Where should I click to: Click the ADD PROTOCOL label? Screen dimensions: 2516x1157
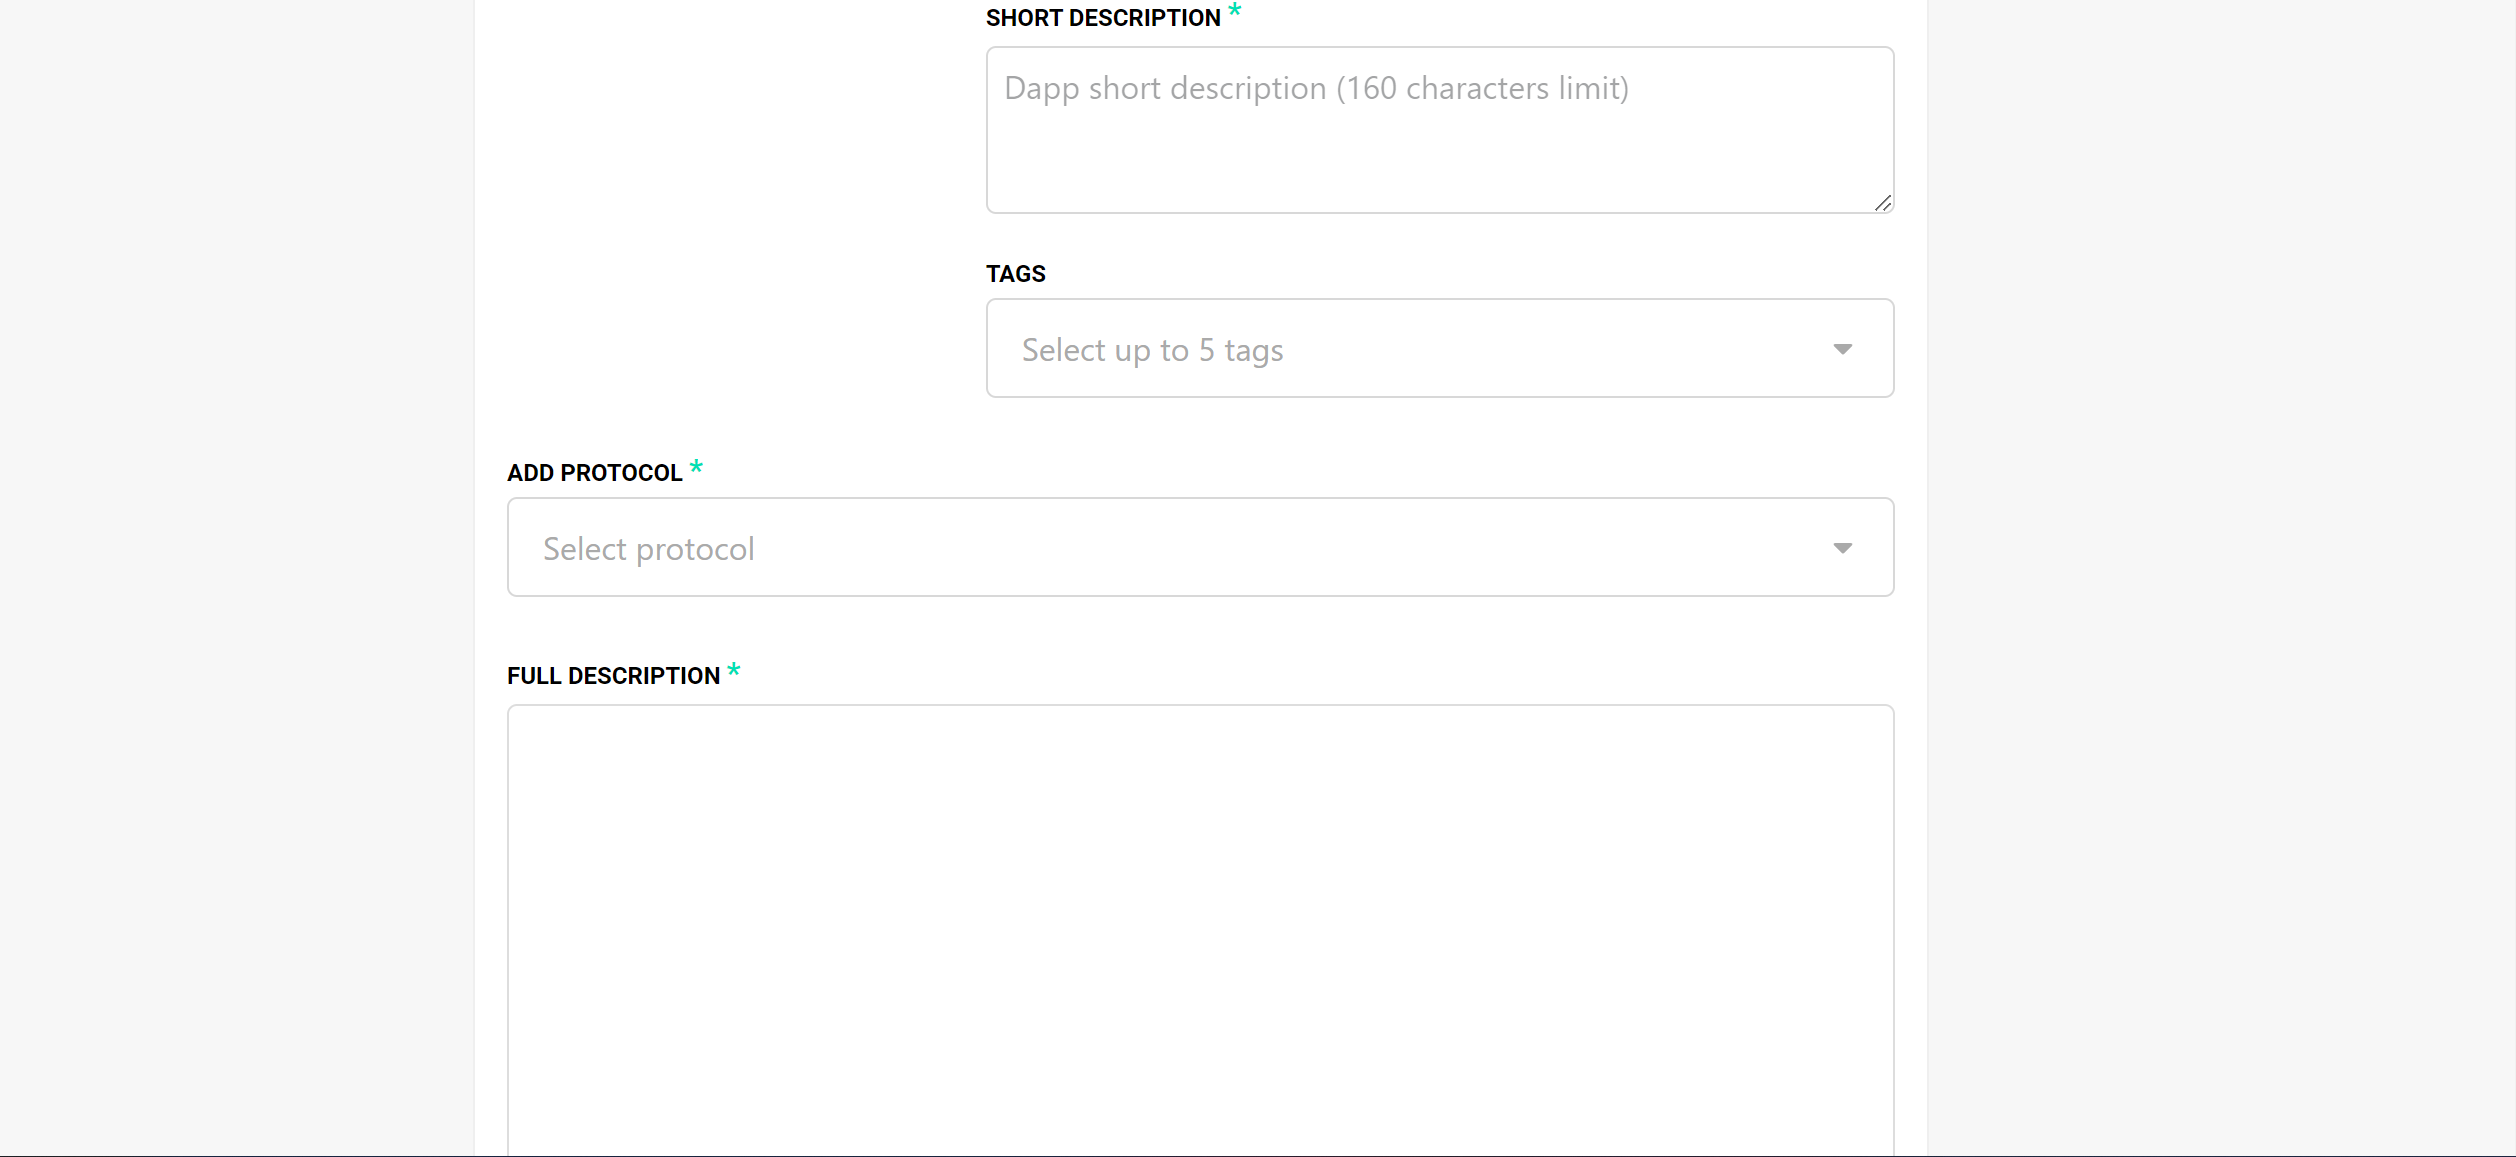[594, 473]
